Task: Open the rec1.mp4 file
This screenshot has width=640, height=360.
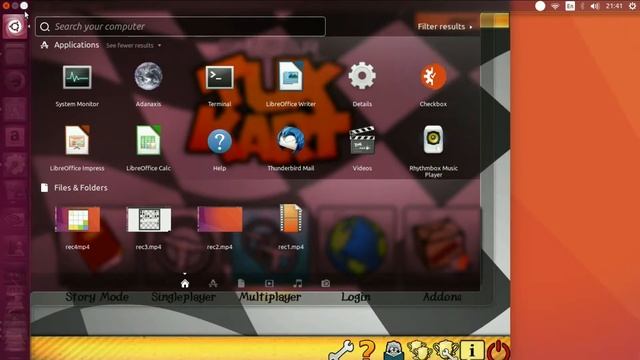Action: (291, 219)
